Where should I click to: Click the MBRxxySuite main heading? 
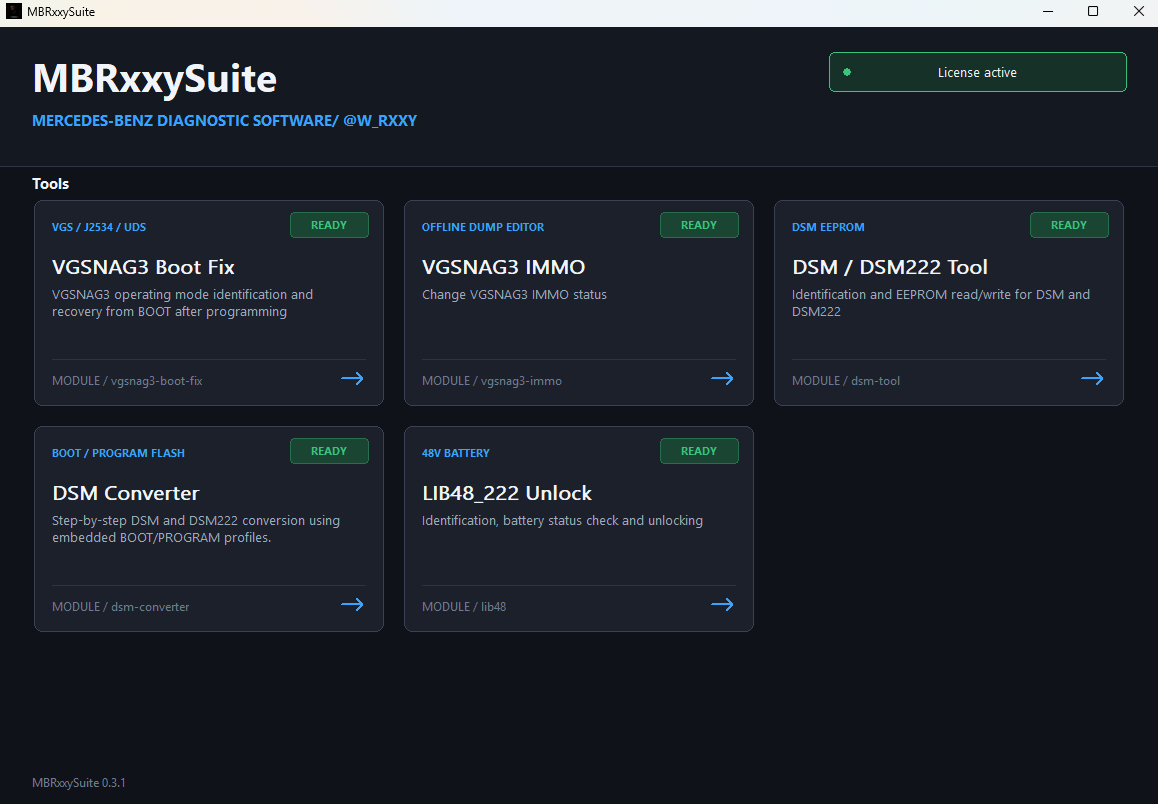(x=154, y=78)
